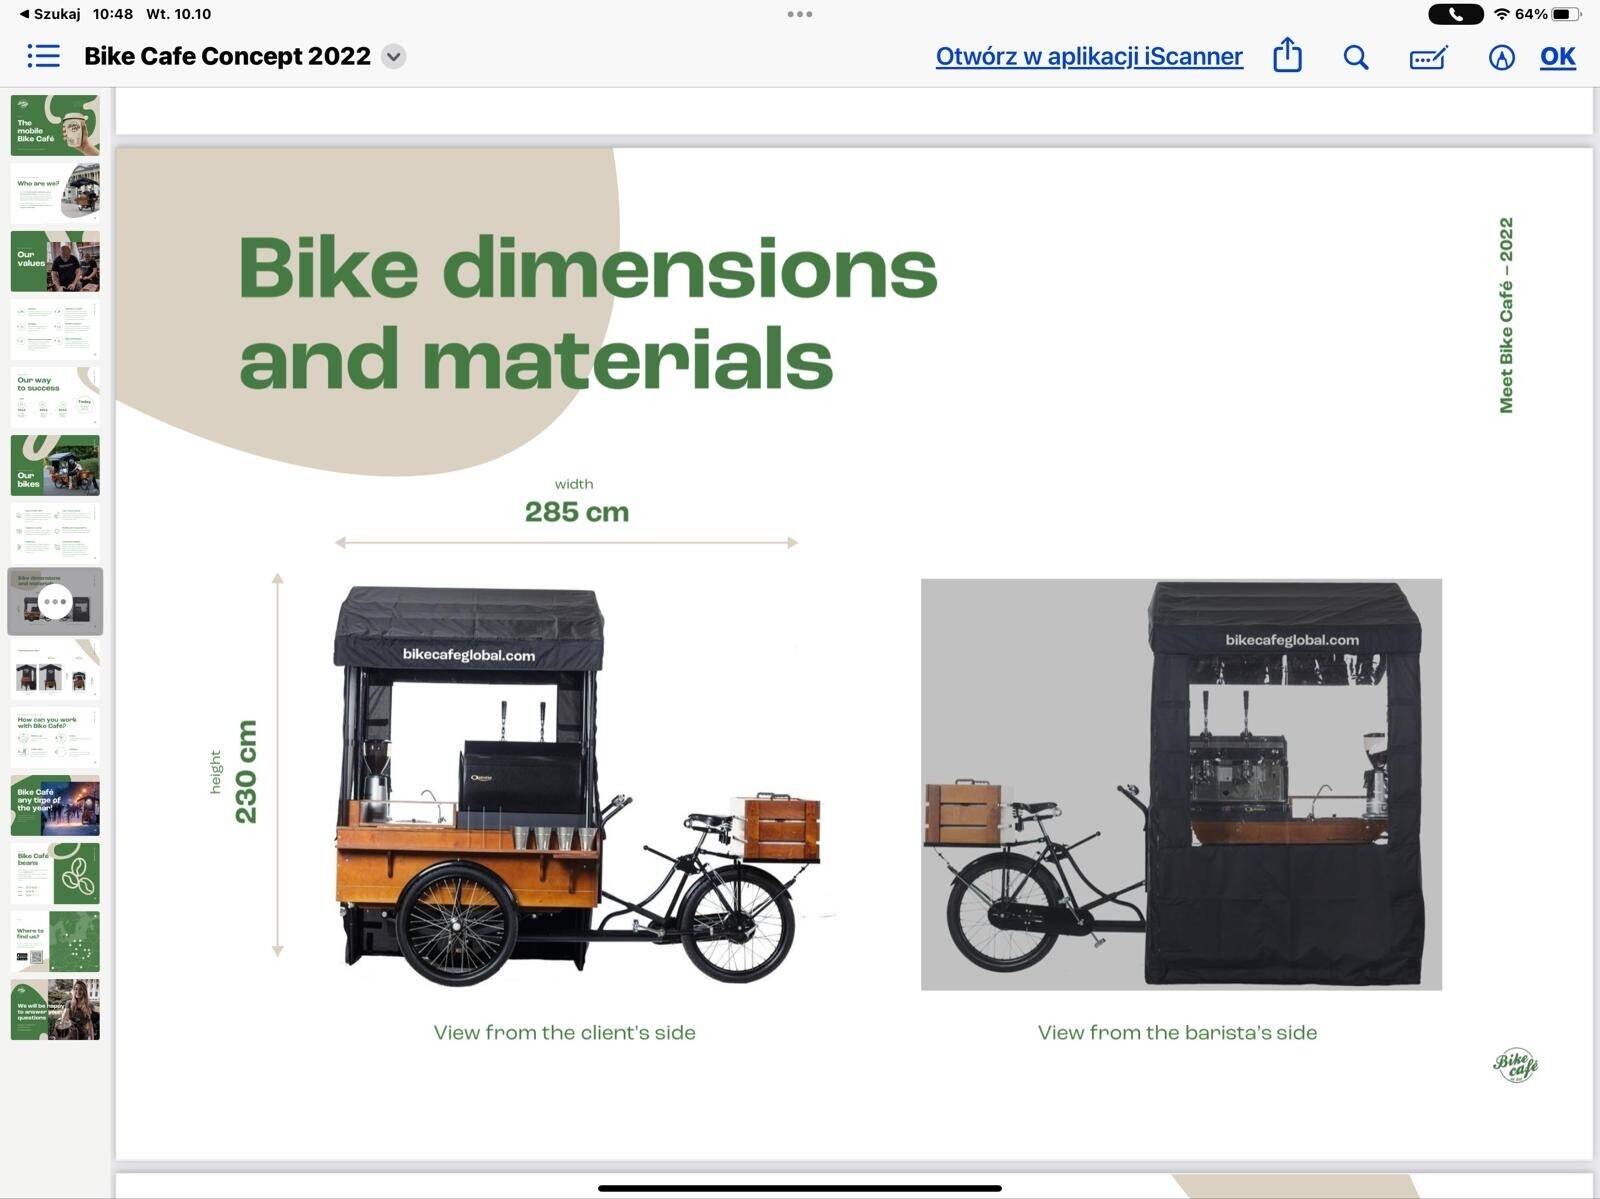Open options on selected page thumbnail
This screenshot has height=1199, width=1600.
coord(55,601)
